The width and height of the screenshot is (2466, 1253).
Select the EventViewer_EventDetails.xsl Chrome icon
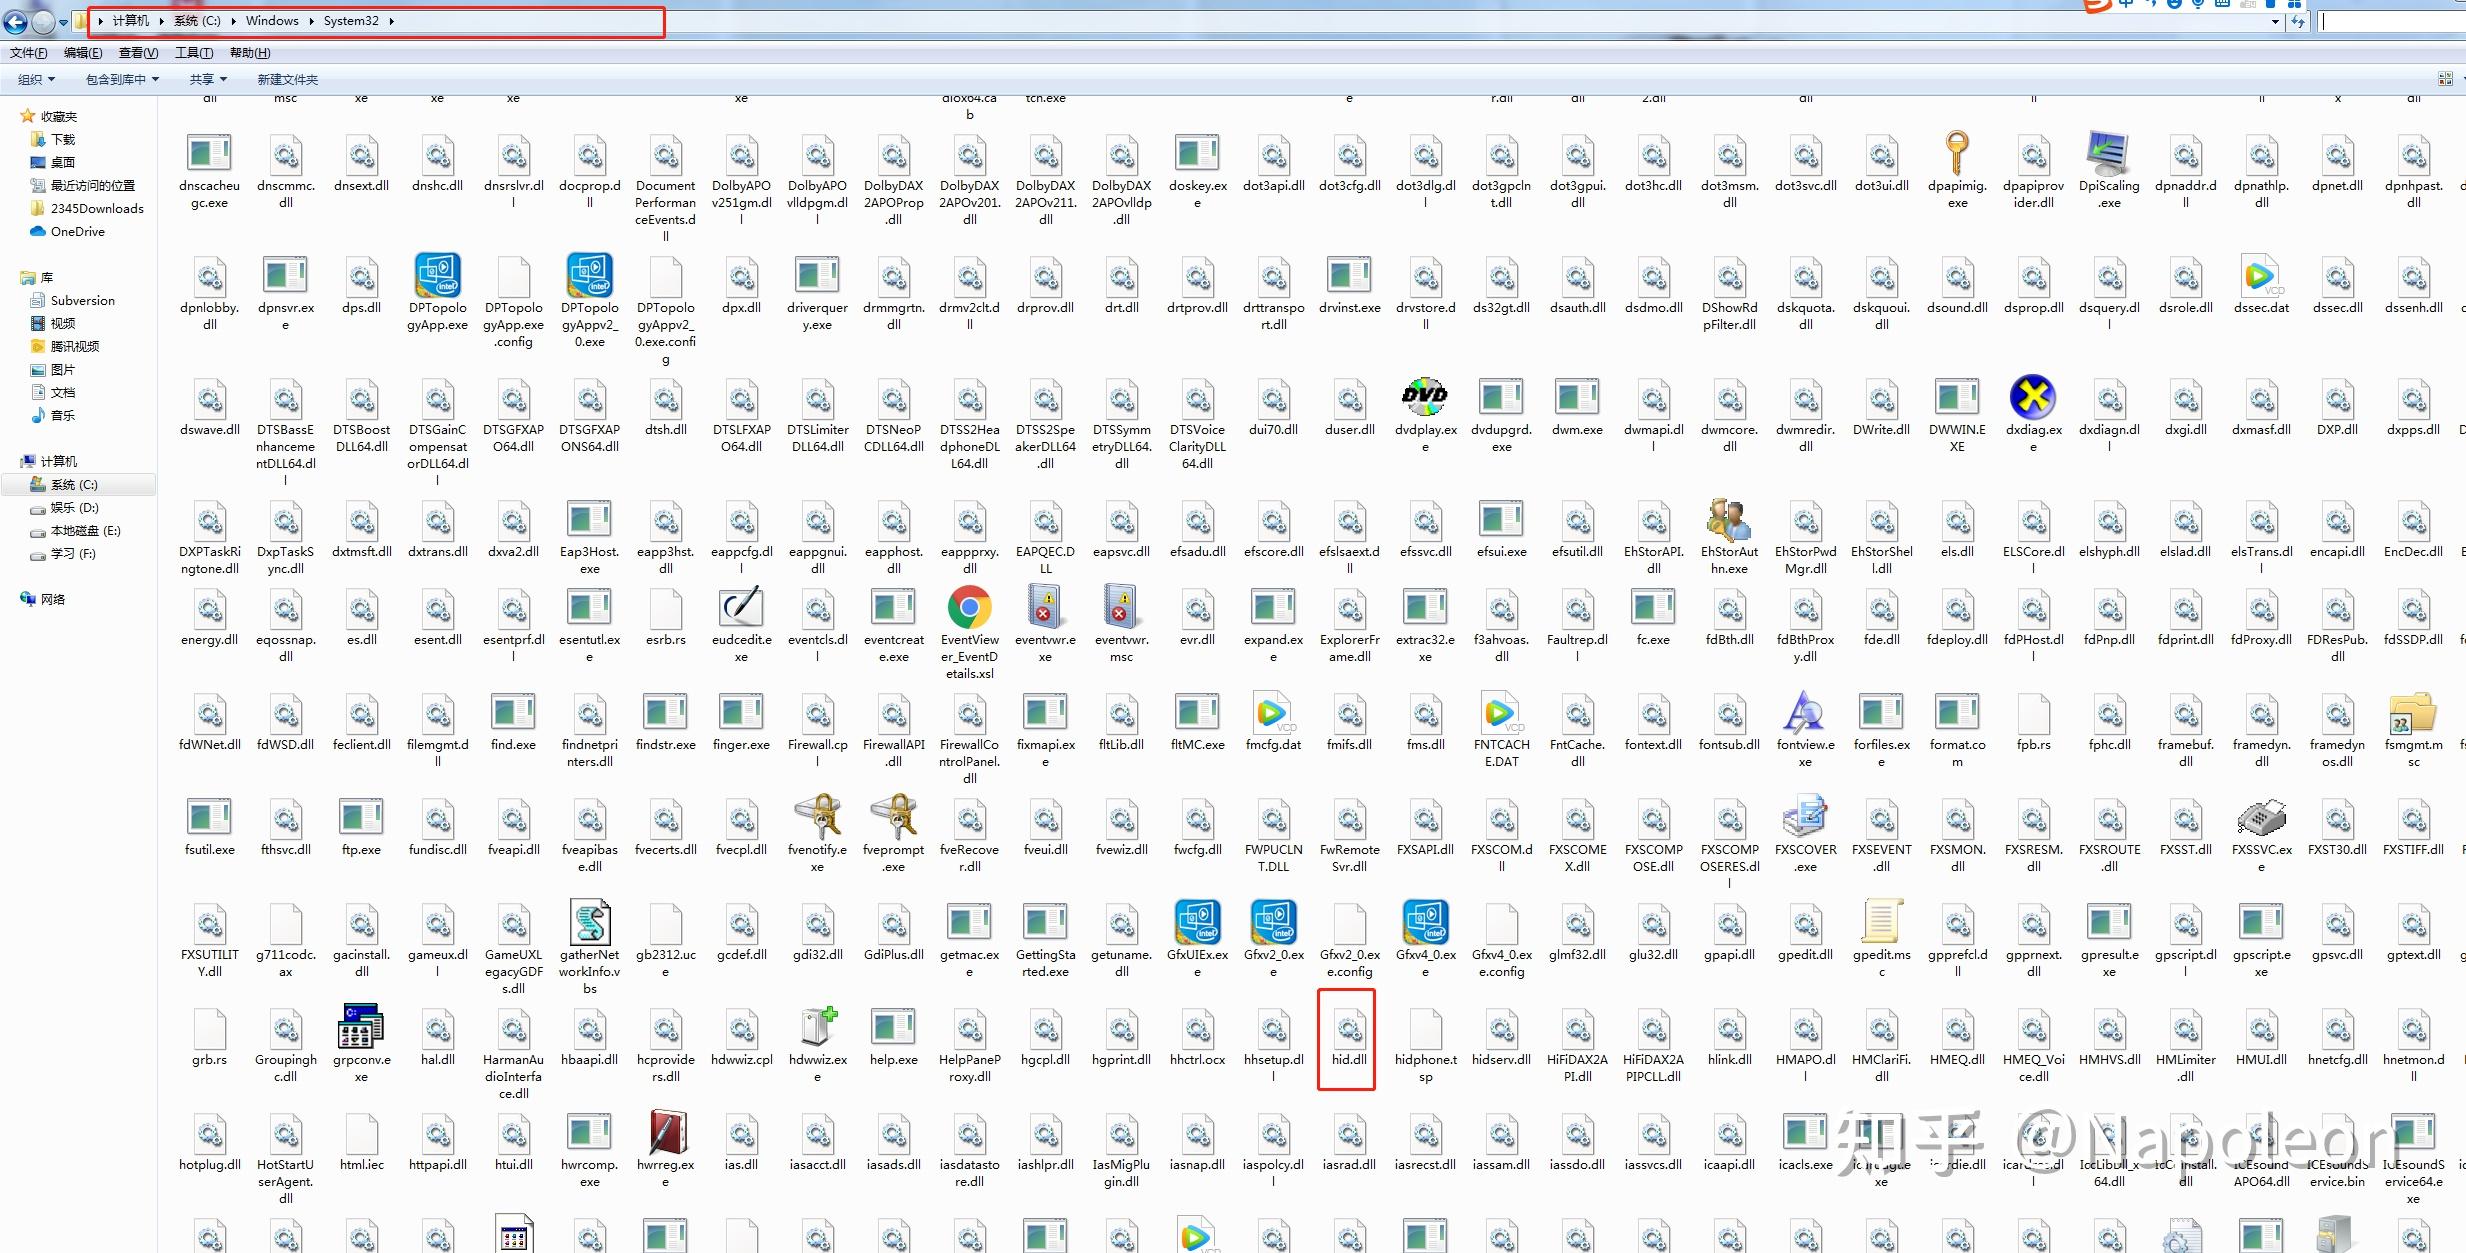tap(969, 607)
